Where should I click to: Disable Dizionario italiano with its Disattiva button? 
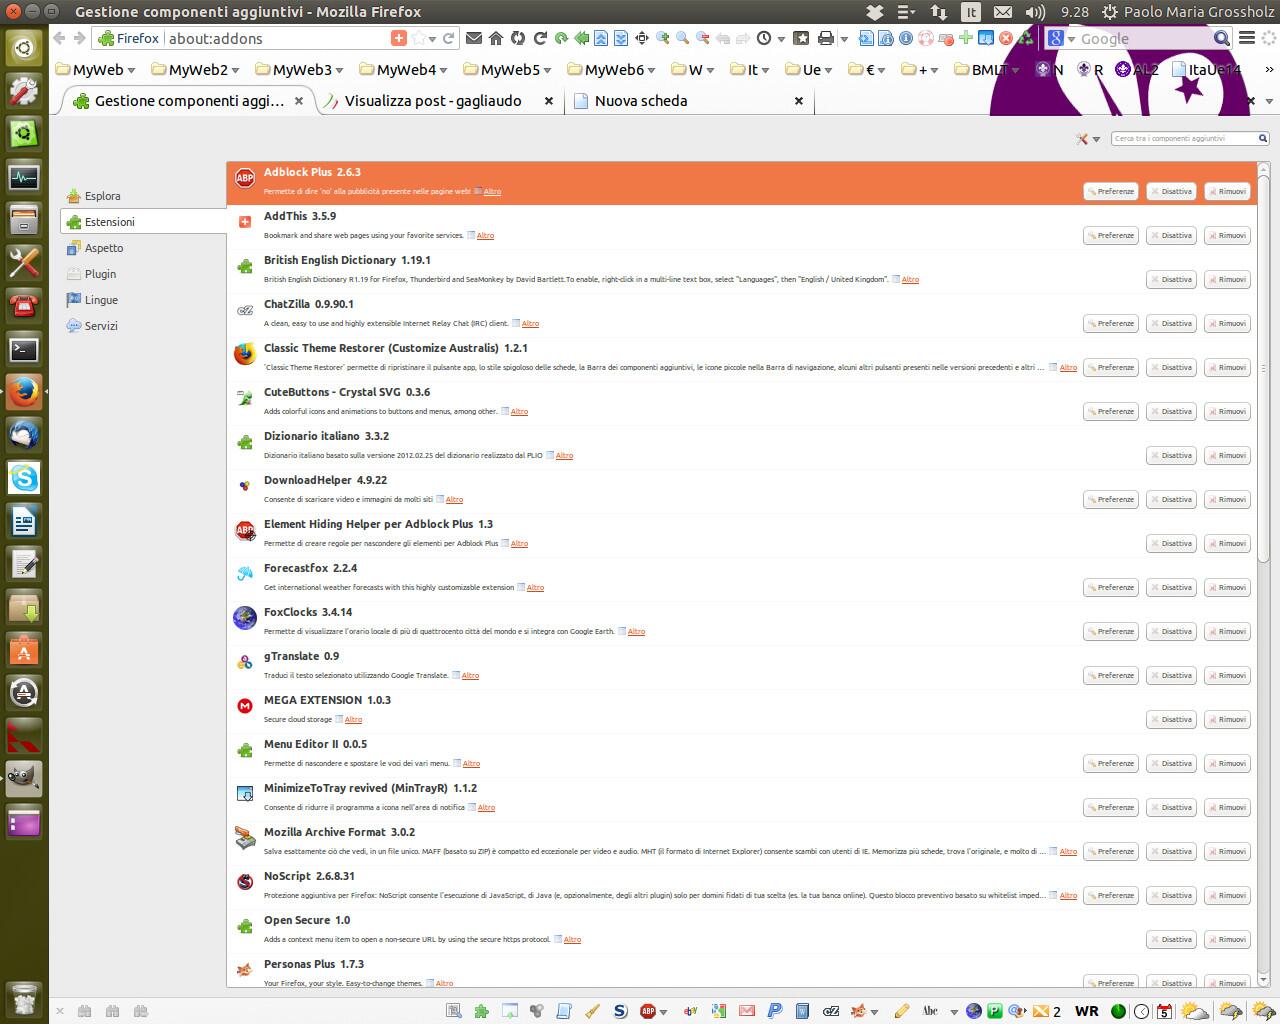click(1171, 455)
